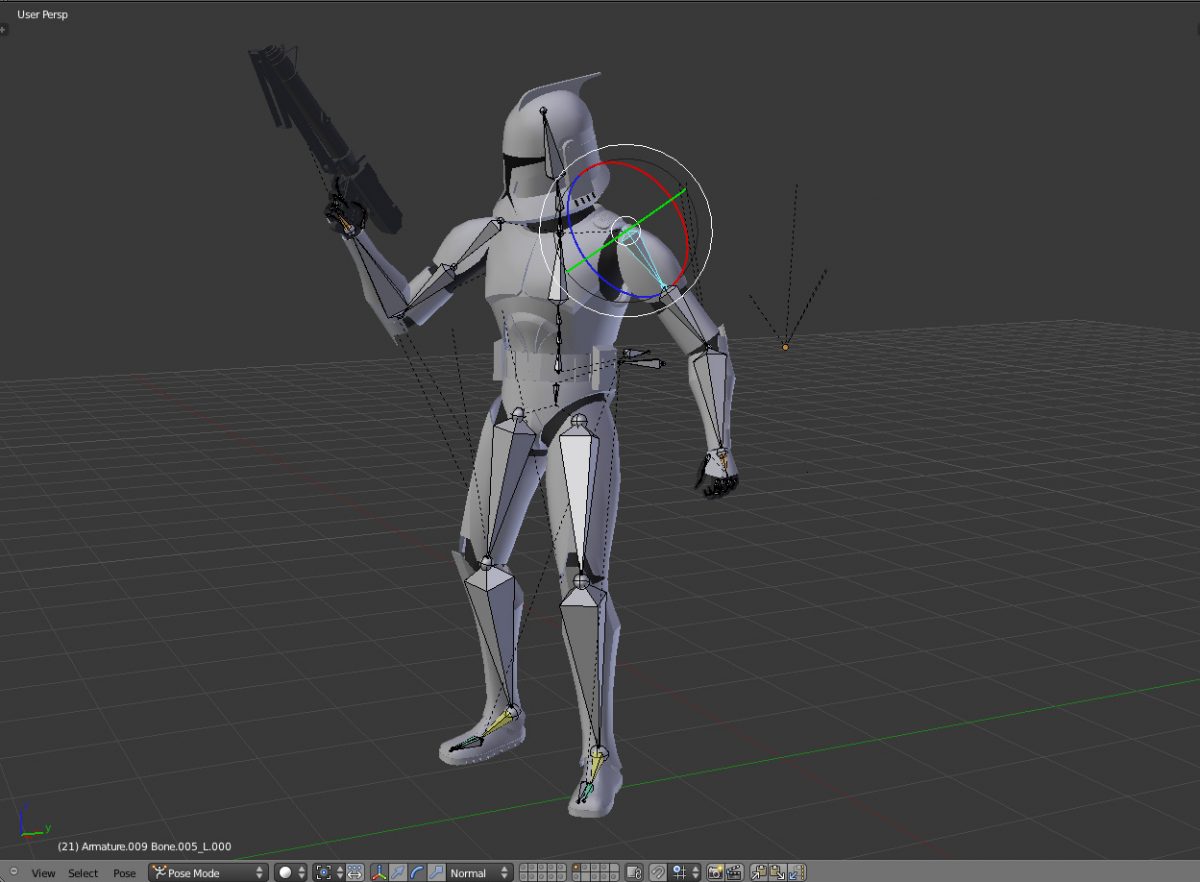Viewport: 1200px width, 882px height.
Task: Open the Select menu
Action: [83, 873]
